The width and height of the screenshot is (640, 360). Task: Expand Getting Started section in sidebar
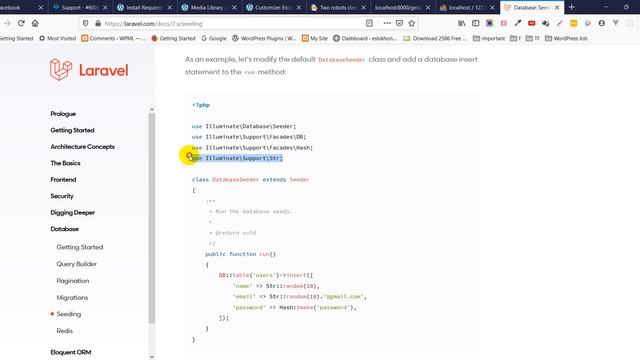tap(72, 130)
